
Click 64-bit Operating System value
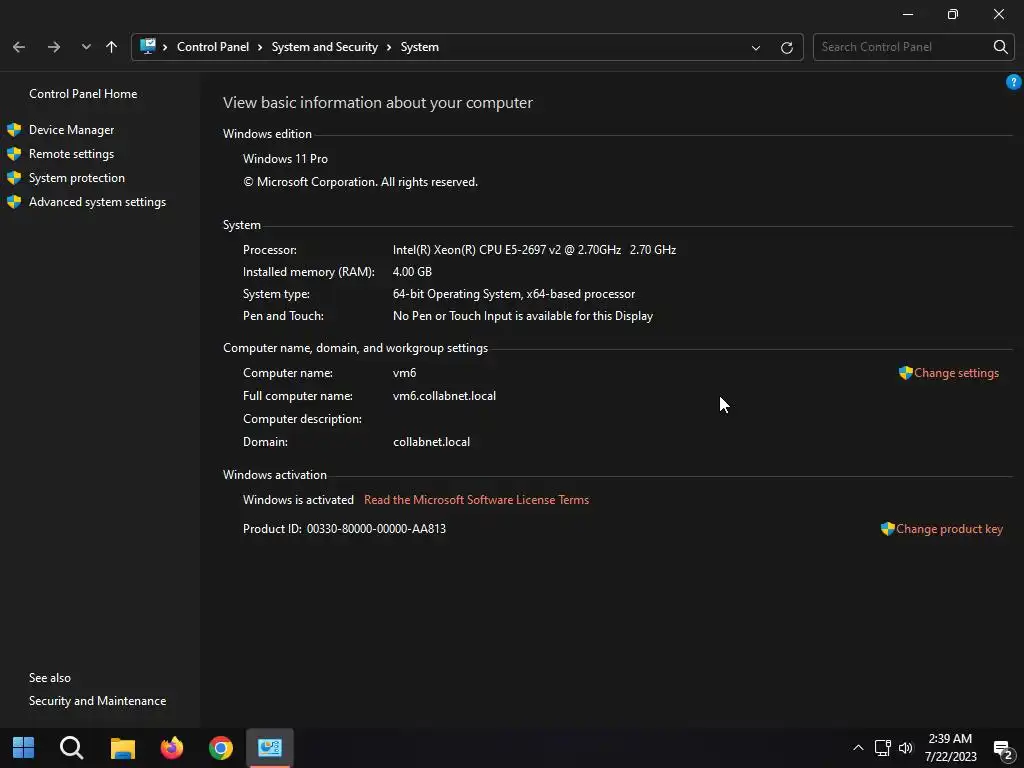pyautogui.click(x=514, y=294)
